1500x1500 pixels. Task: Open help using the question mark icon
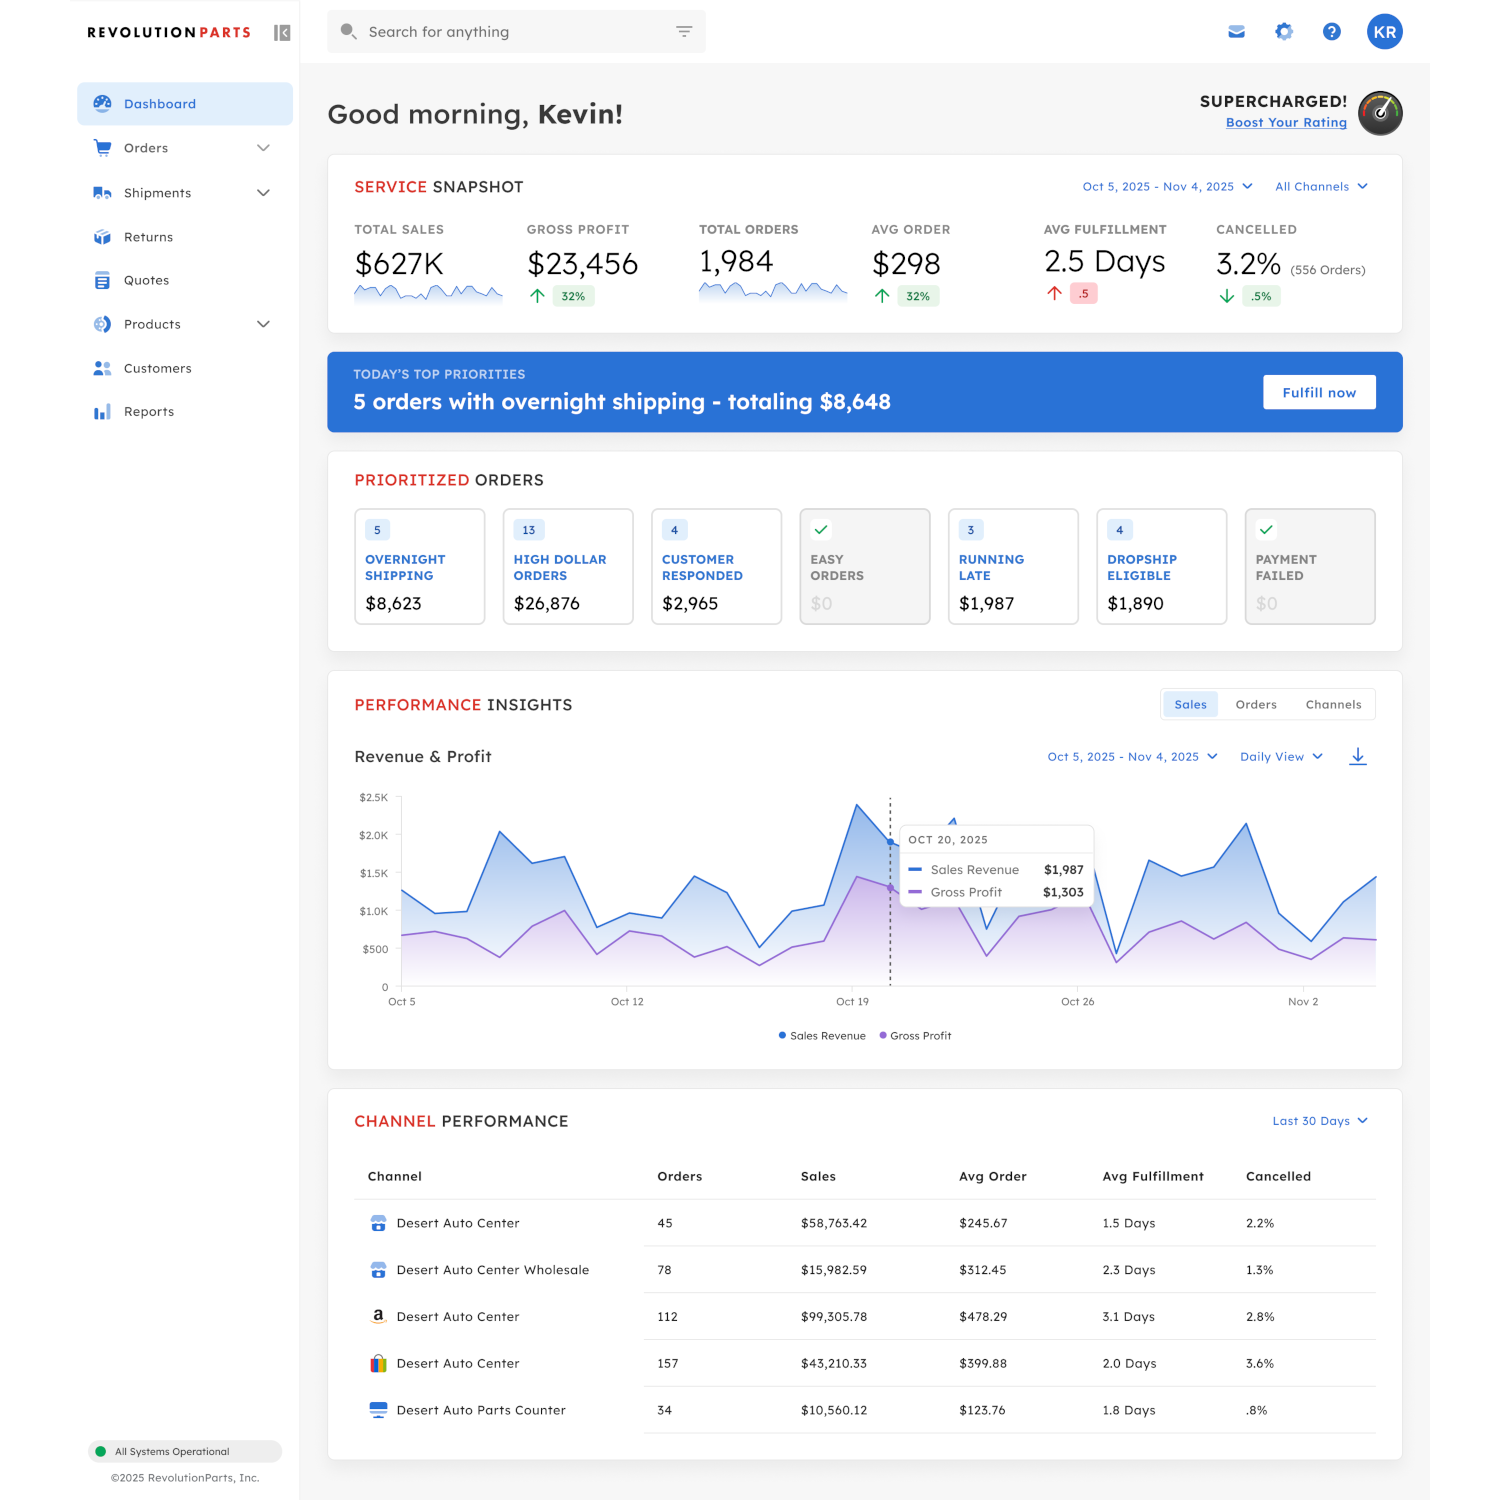coord(1331,31)
